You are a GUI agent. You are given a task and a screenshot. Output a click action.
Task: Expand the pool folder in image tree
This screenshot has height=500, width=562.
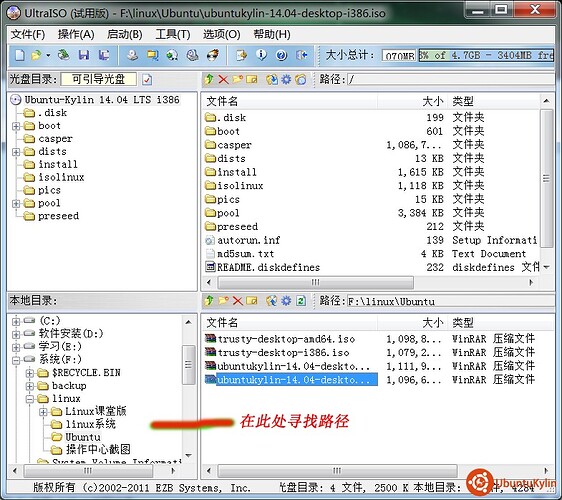[16, 204]
